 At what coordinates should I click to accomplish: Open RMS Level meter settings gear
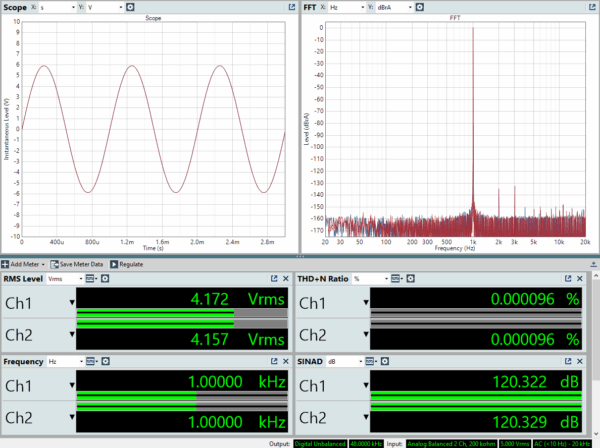pyautogui.click(x=103, y=278)
